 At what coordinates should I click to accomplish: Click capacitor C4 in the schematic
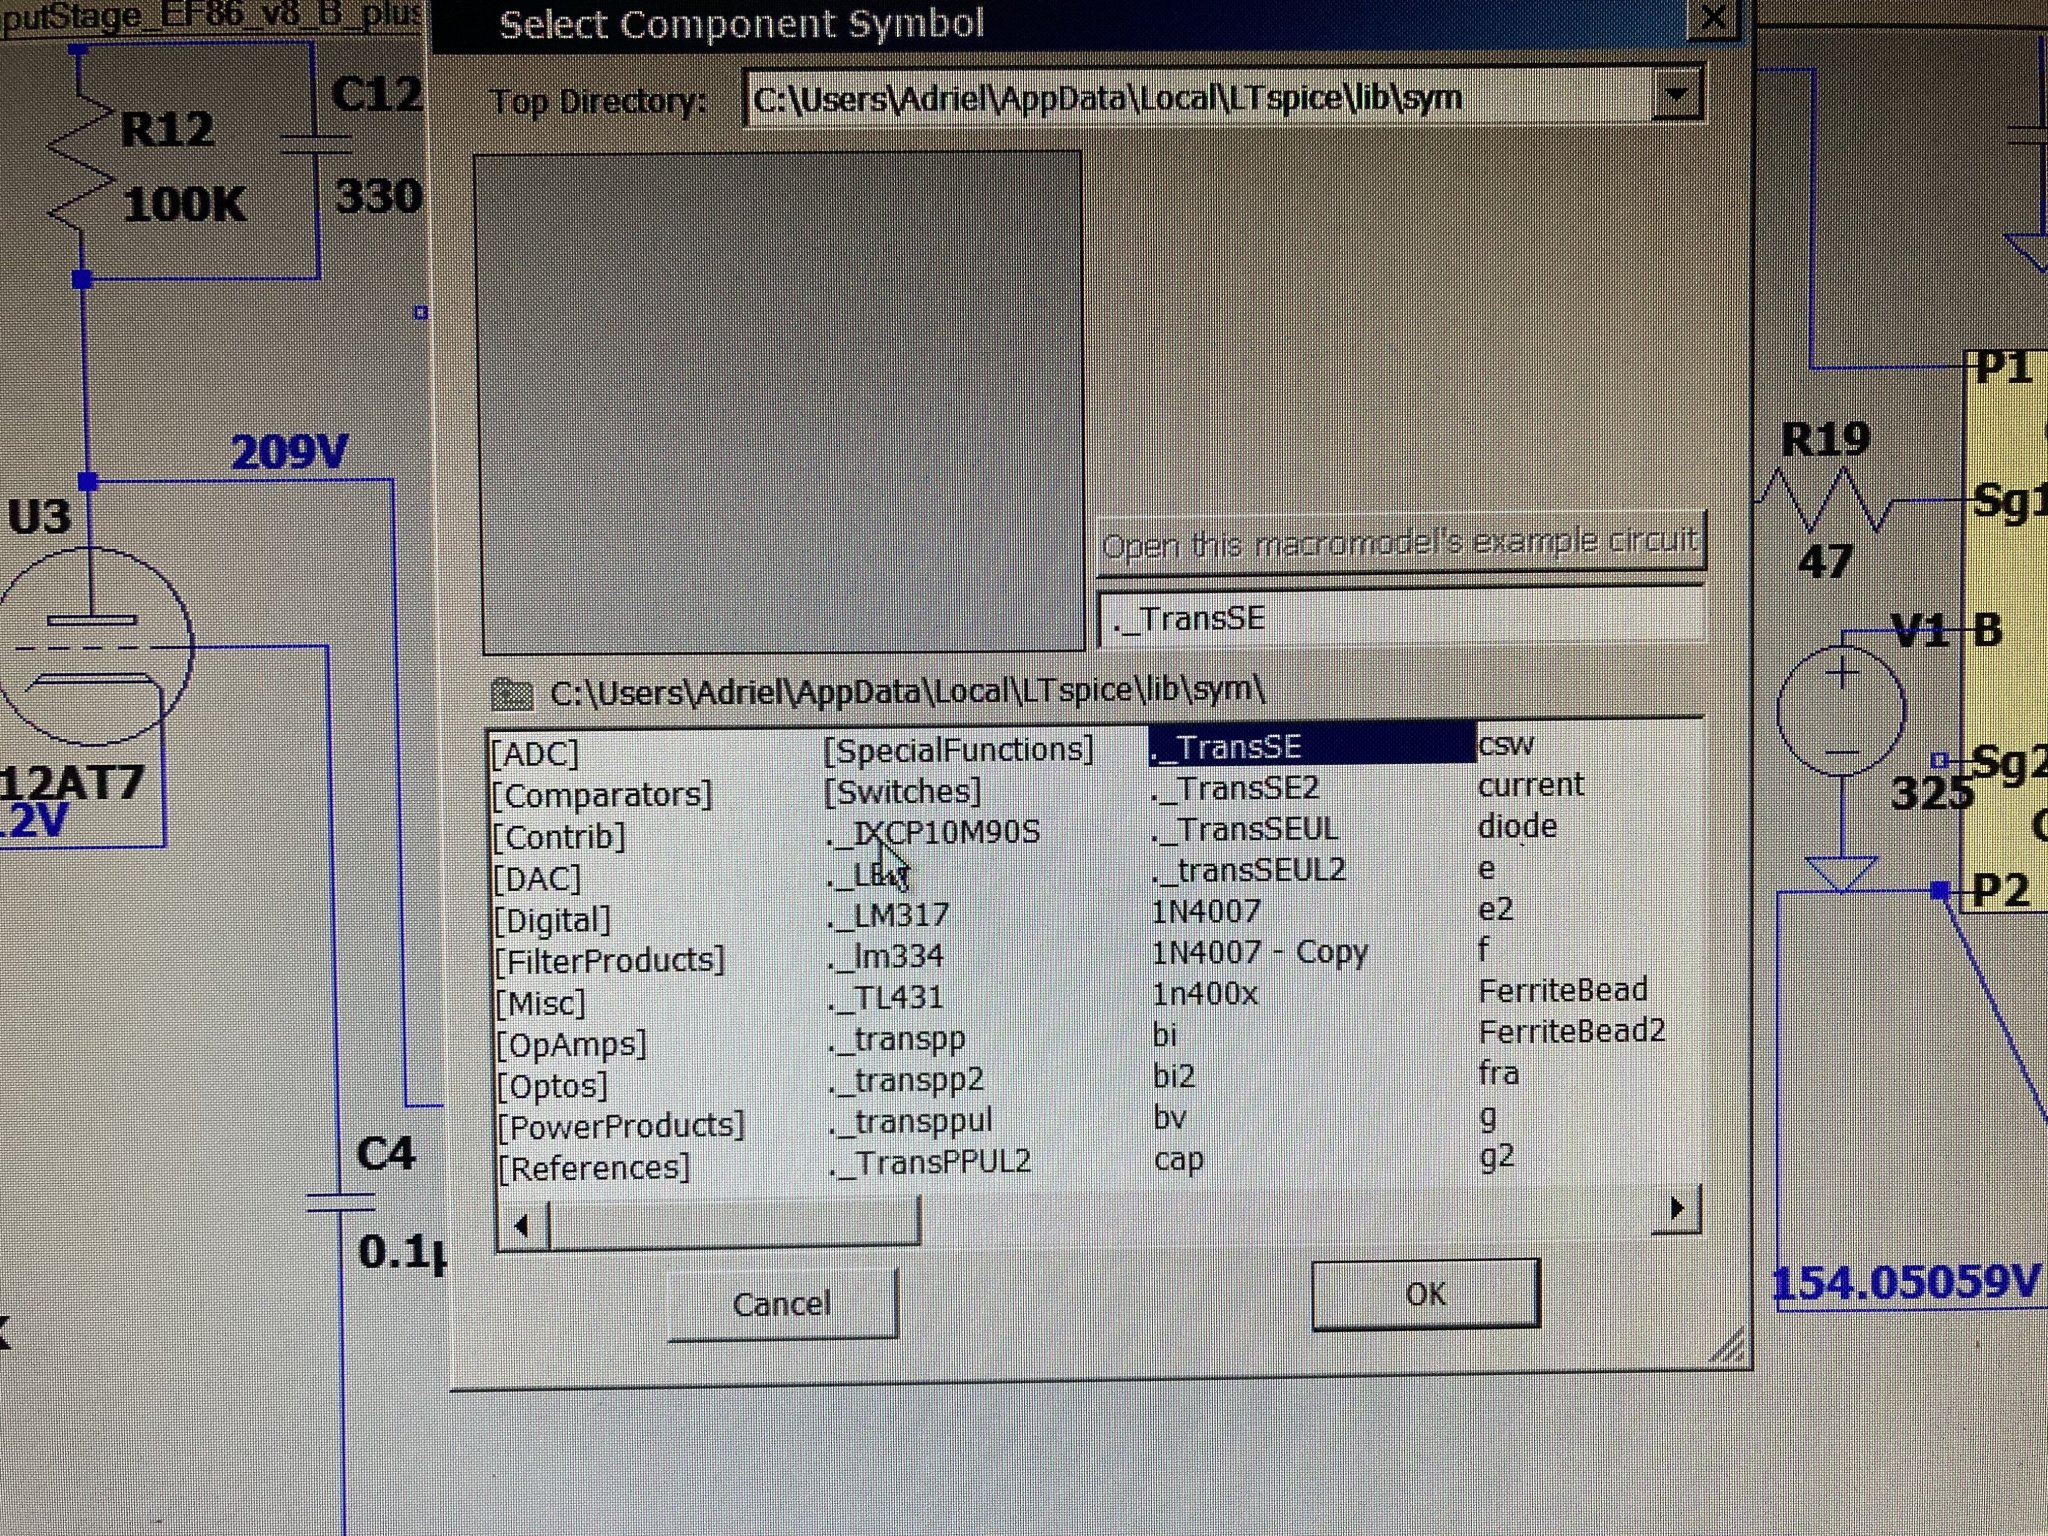pyautogui.click(x=340, y=1202)
